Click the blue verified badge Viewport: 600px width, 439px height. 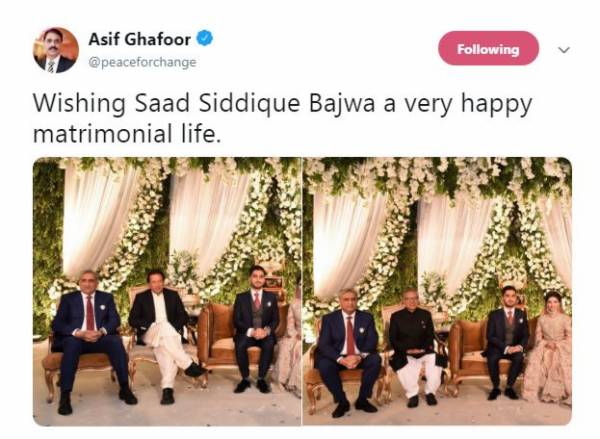tap(205, 38)
